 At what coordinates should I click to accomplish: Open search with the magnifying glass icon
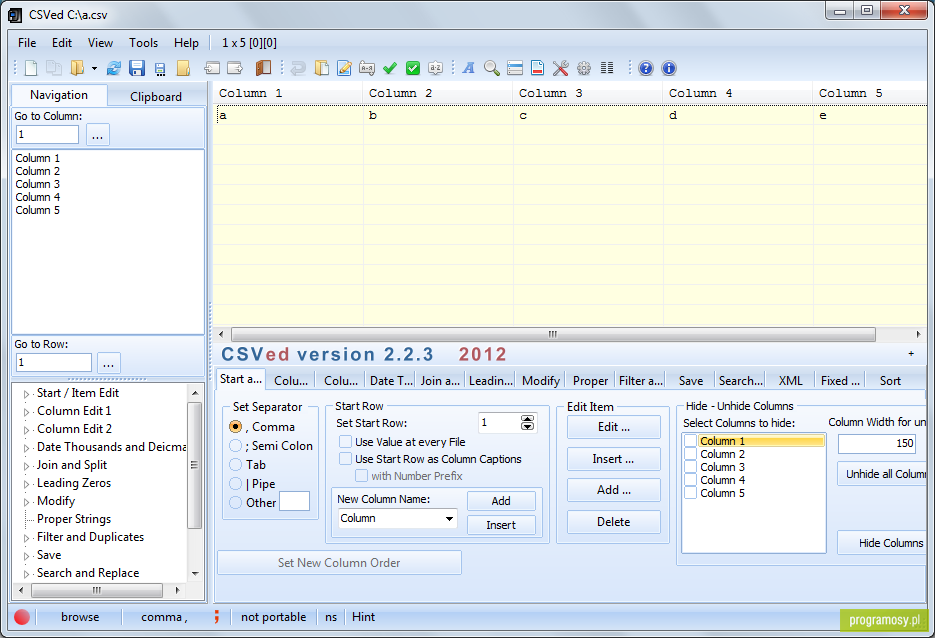492,68
